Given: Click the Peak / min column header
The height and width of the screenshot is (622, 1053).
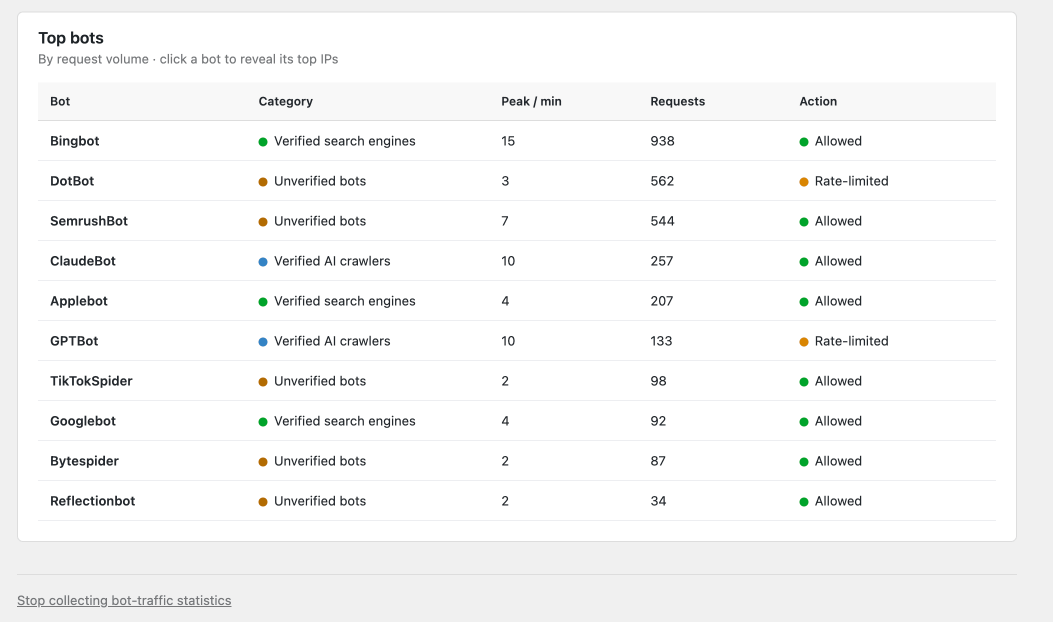Looking at the screenshot, I should [531, 101].
